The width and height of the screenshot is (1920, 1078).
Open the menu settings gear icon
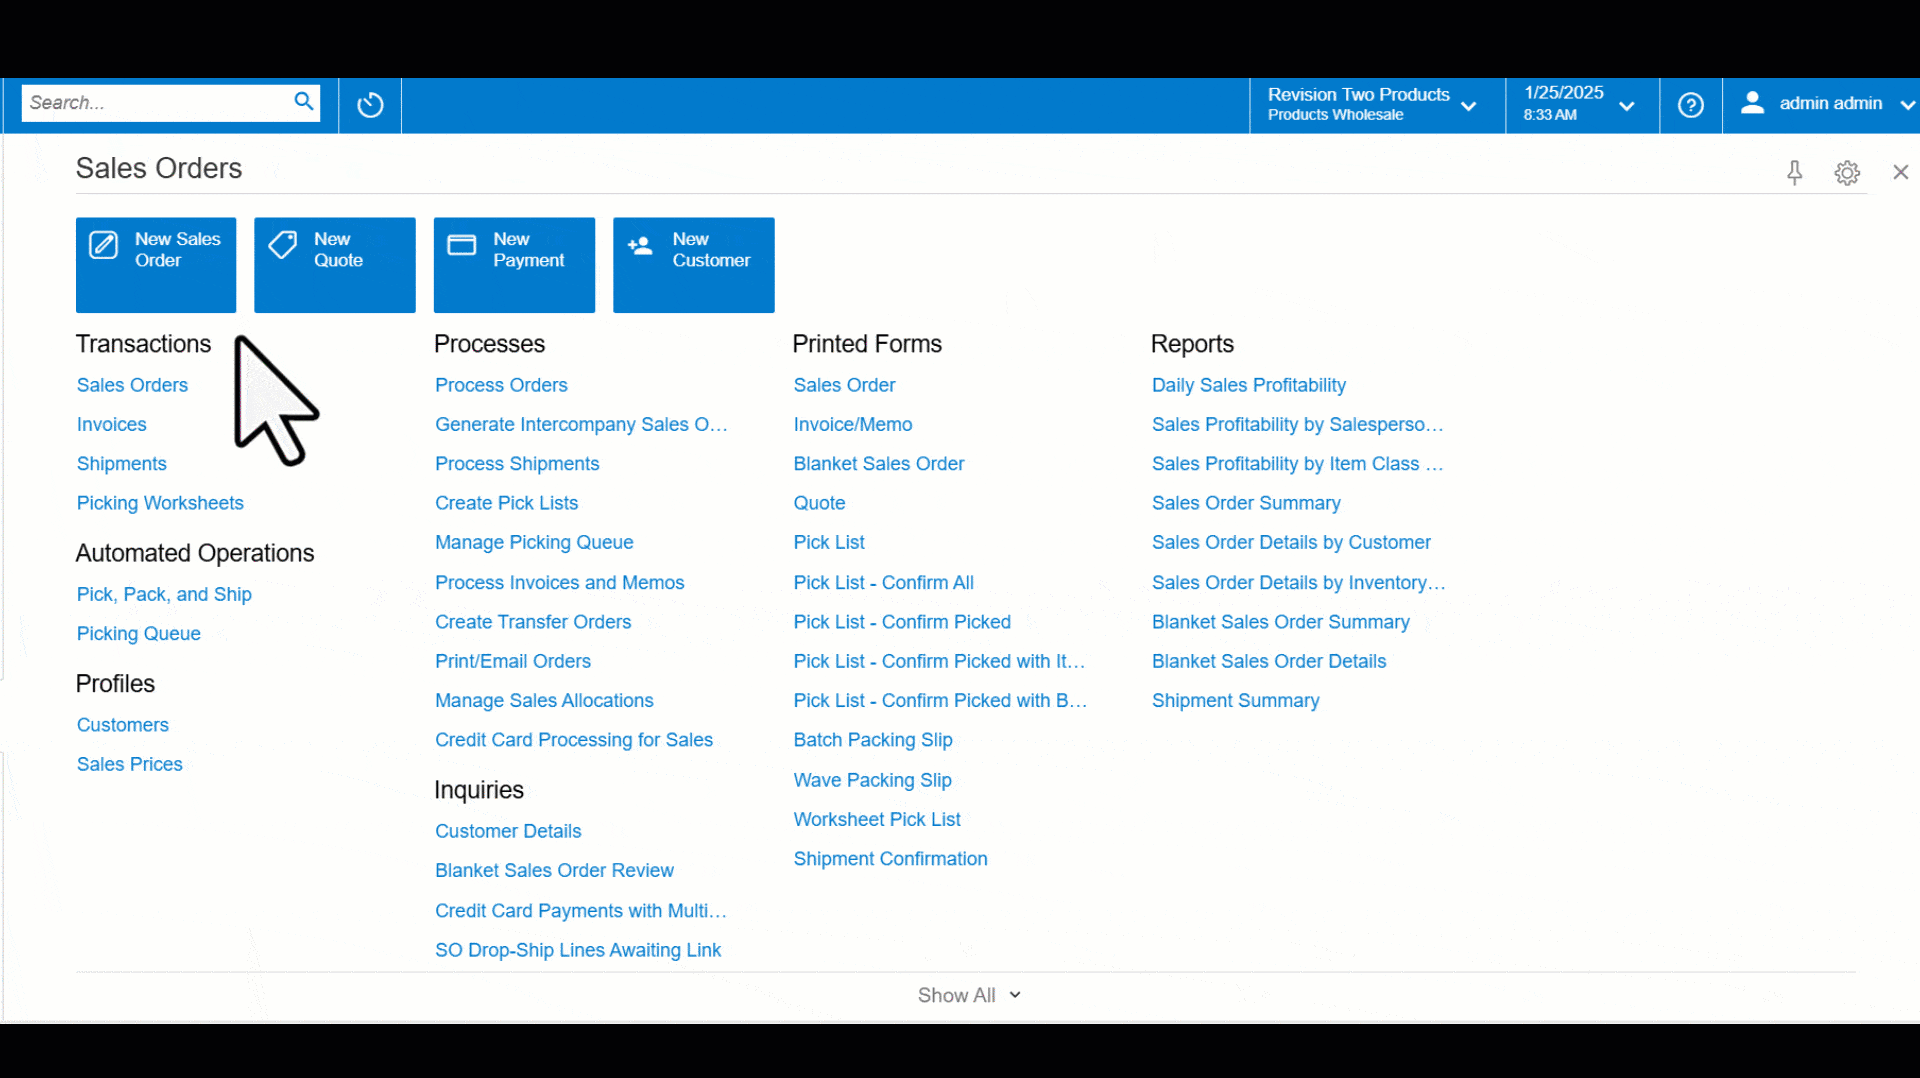1847,172
